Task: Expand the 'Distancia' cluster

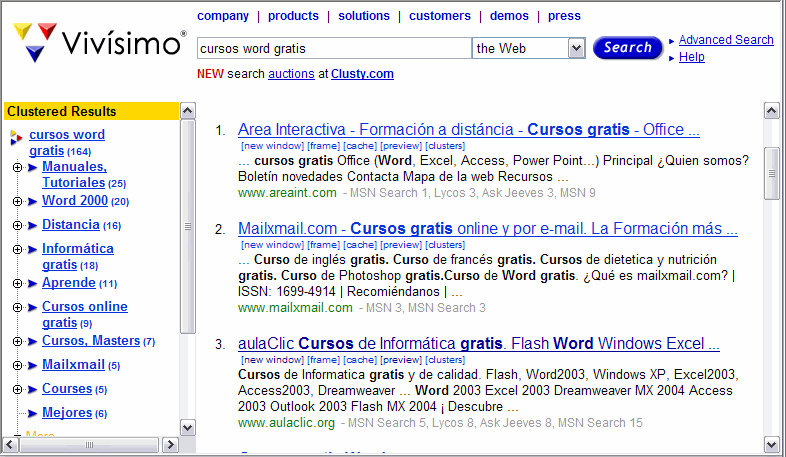Action: pos(18,225)
